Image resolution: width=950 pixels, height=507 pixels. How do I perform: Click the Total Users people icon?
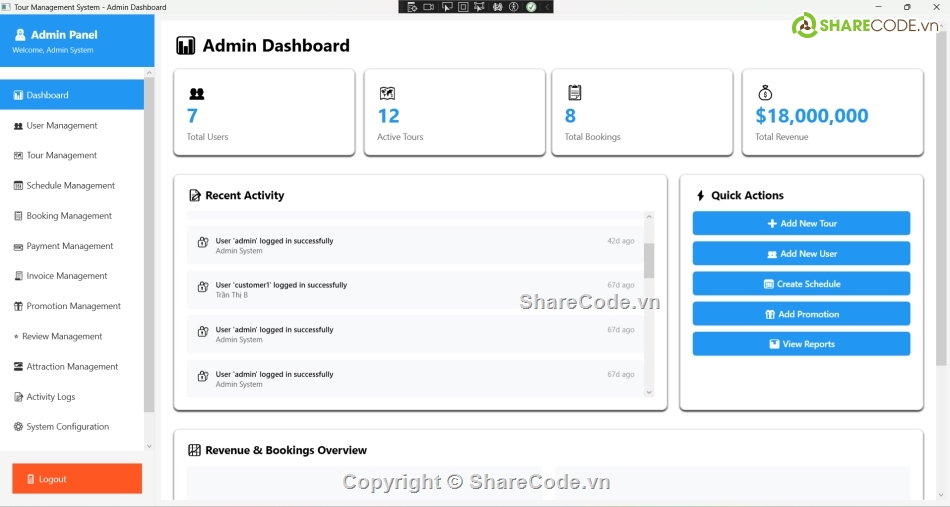[196, 94]
